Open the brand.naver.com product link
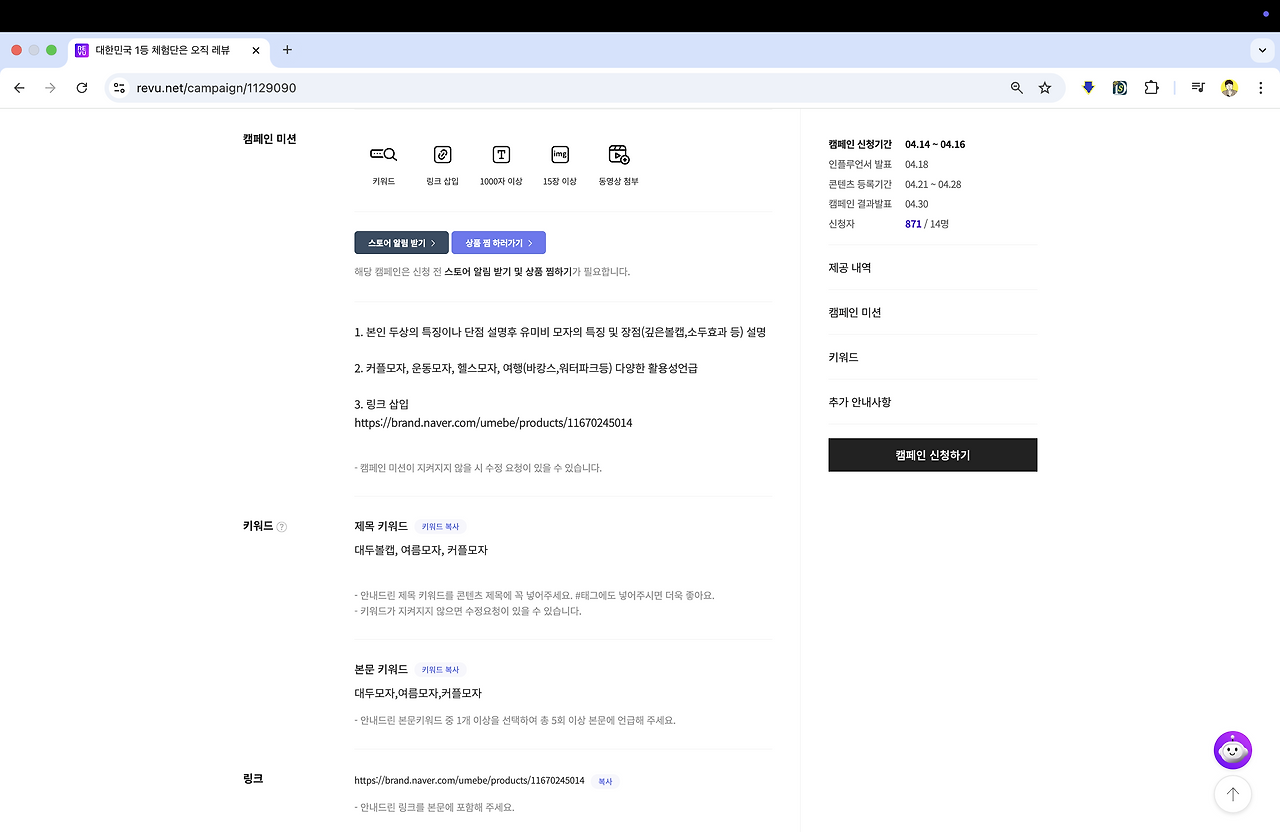Image resolution: width=1280 pixels, height=832 pixels. 493,422
